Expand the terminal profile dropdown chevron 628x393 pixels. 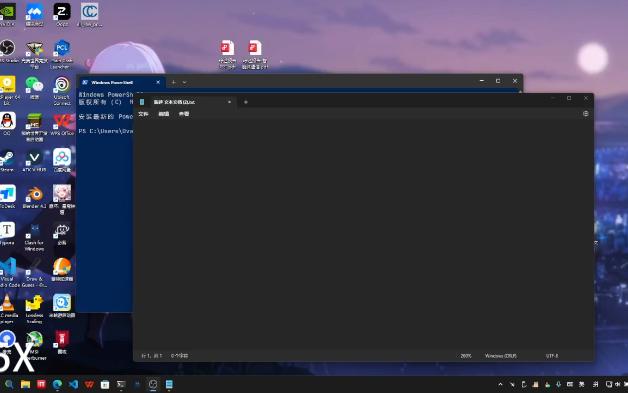click(x=184, y=82)
